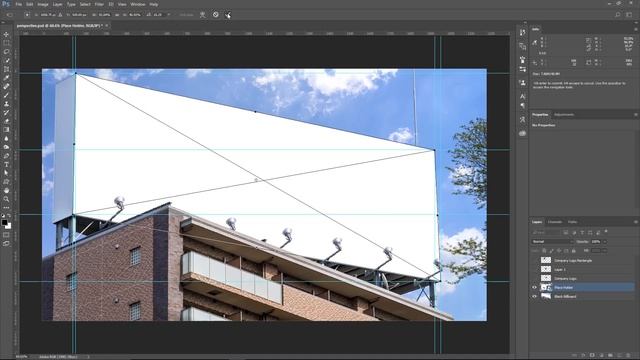Open the Filter menu
Image resolution: width=640 pixels, height=360 pixels.
click(x=99, y=4)
